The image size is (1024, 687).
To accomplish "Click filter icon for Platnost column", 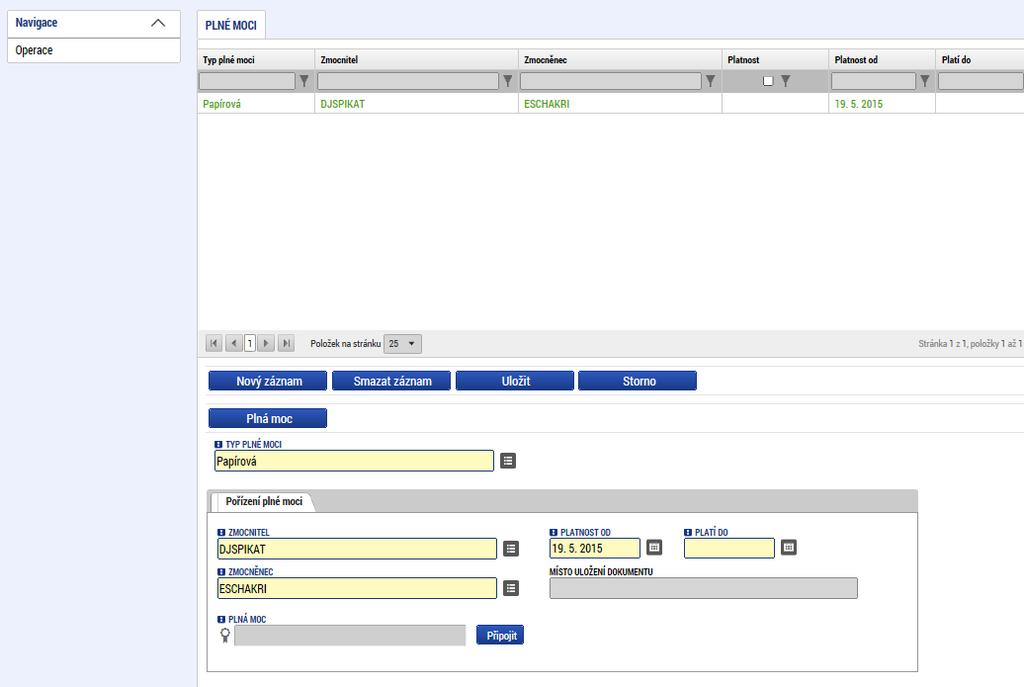I will click(x=786, y=81).
